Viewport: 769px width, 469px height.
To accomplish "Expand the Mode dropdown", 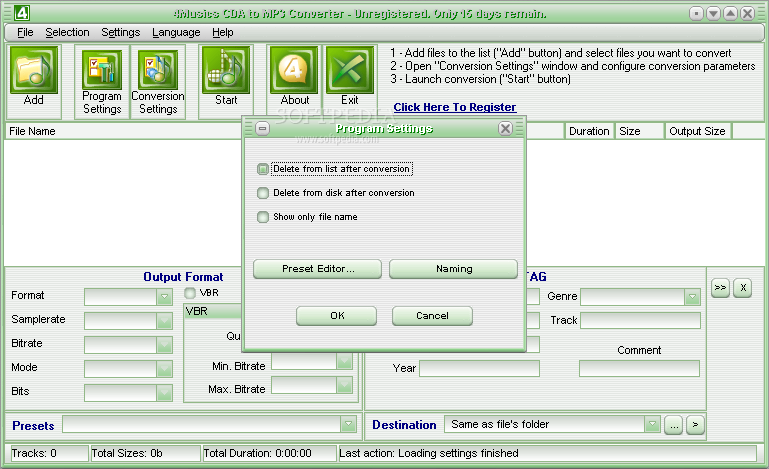I will (164, 369).
